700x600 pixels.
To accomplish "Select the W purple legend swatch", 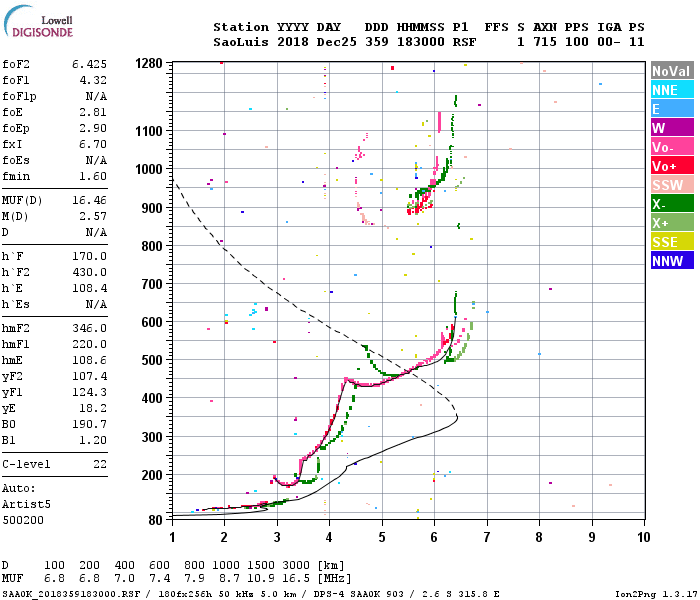I will pos(672,128).
